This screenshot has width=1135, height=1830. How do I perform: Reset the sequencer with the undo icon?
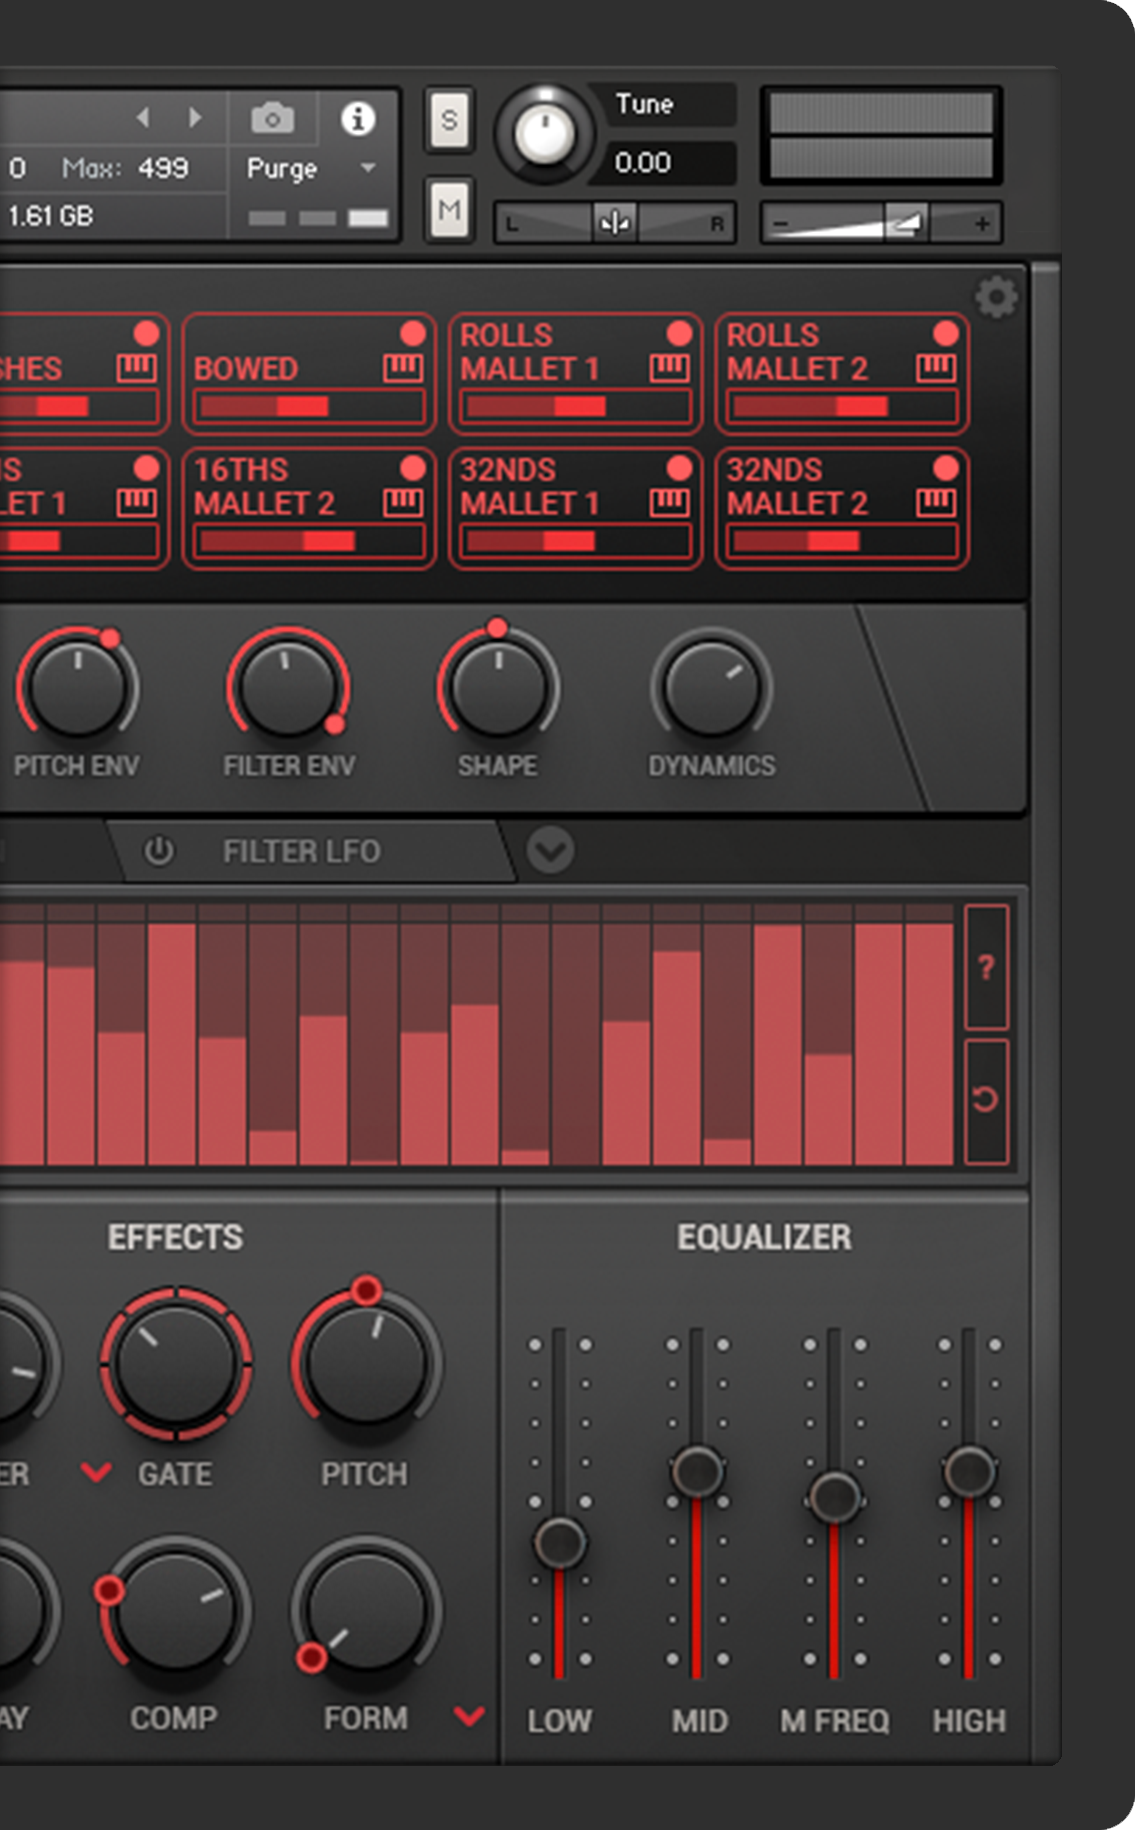pyautogui.click(x=986, y=1100)
